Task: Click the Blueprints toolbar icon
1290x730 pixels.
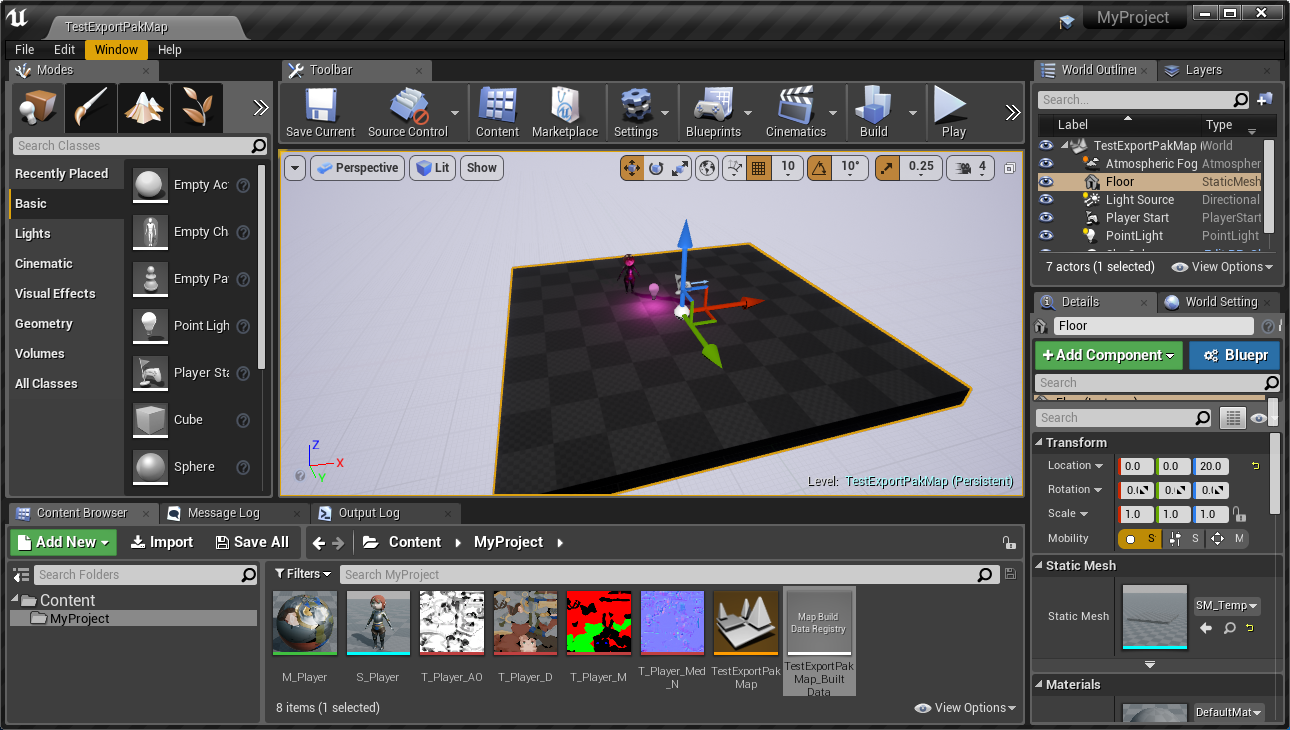Action: pos(712,105)
